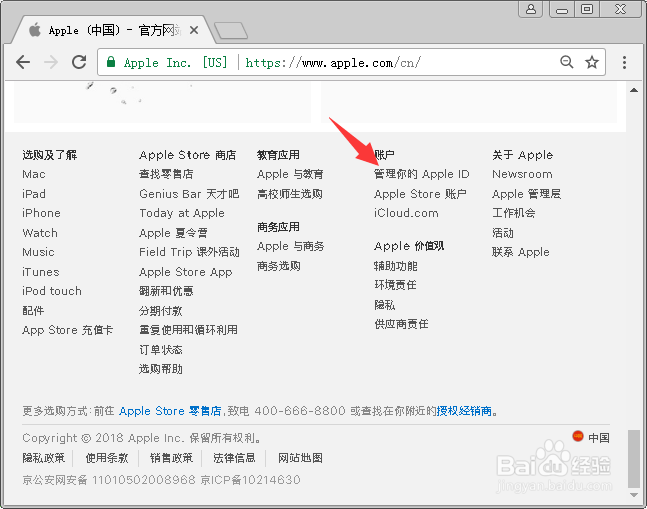Click the zoom magnifier icon in address bar
The image size is (647, 509).
click(x=567, y=62)
